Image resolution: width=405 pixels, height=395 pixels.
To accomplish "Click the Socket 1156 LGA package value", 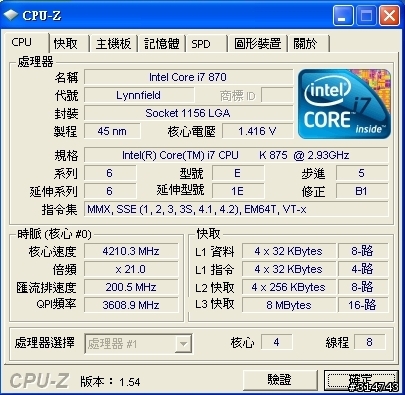I will (188, 113).
